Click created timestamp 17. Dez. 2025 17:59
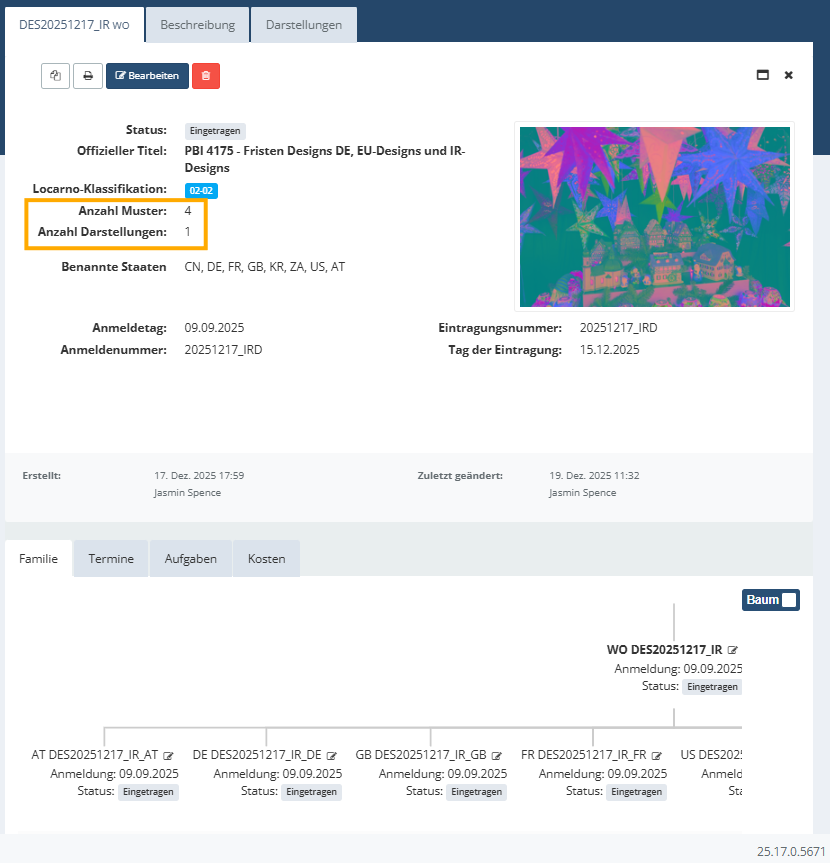The image size is (830, 863). pyautogui.click(x=199, y=476)
